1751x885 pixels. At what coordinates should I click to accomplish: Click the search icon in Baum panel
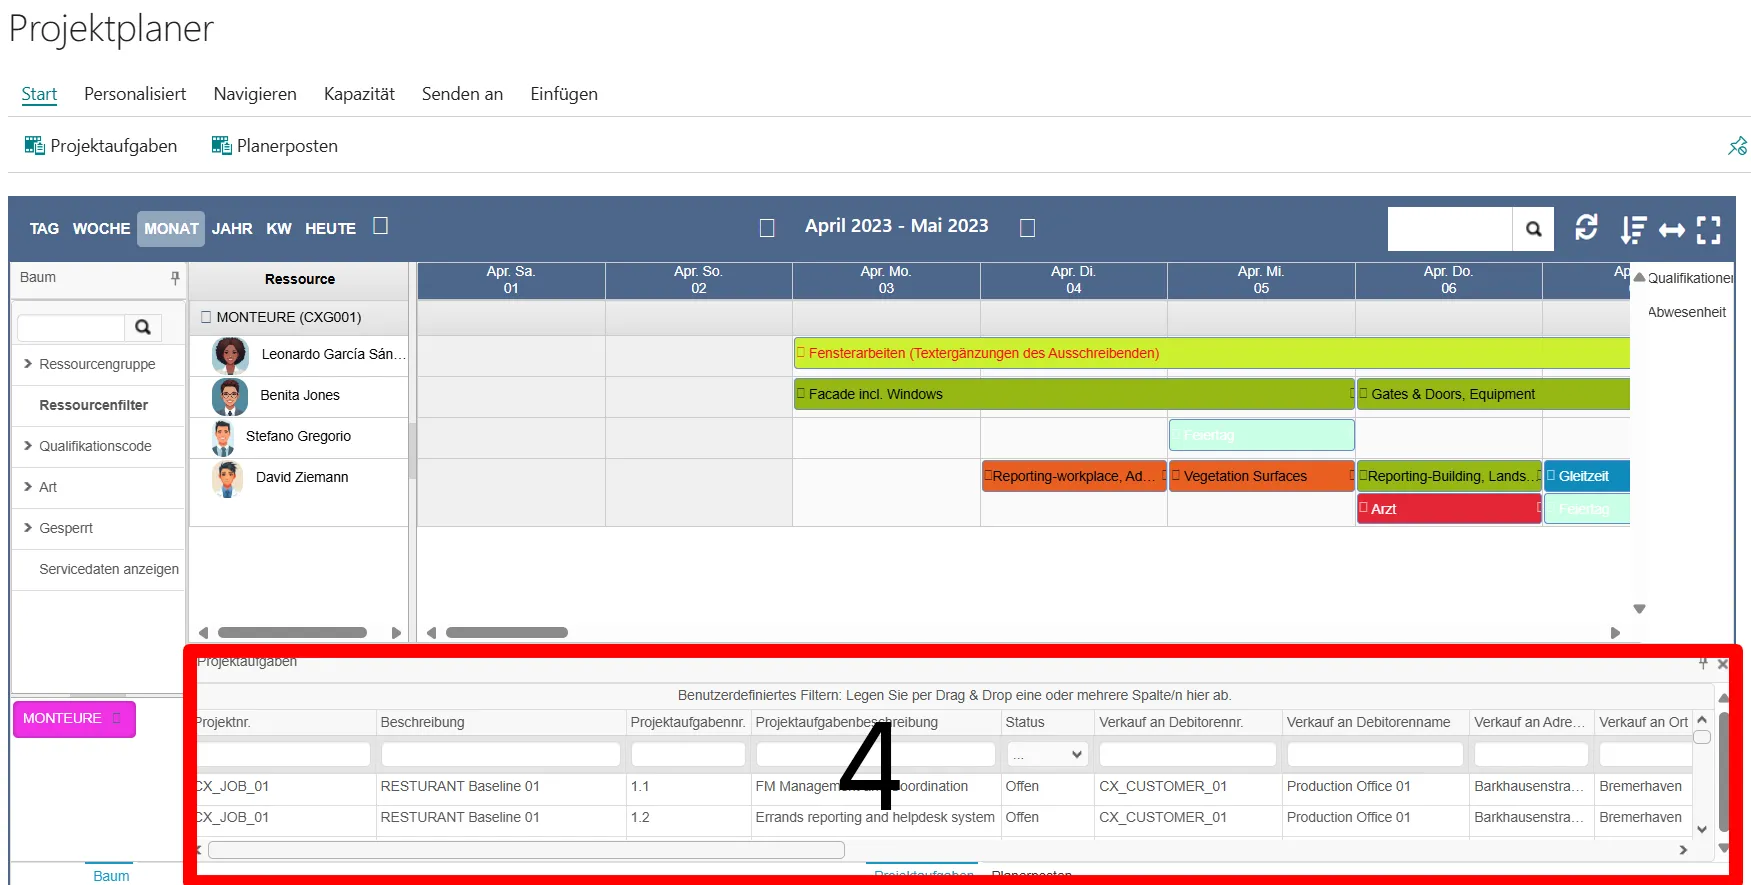(x=143, y=327)
